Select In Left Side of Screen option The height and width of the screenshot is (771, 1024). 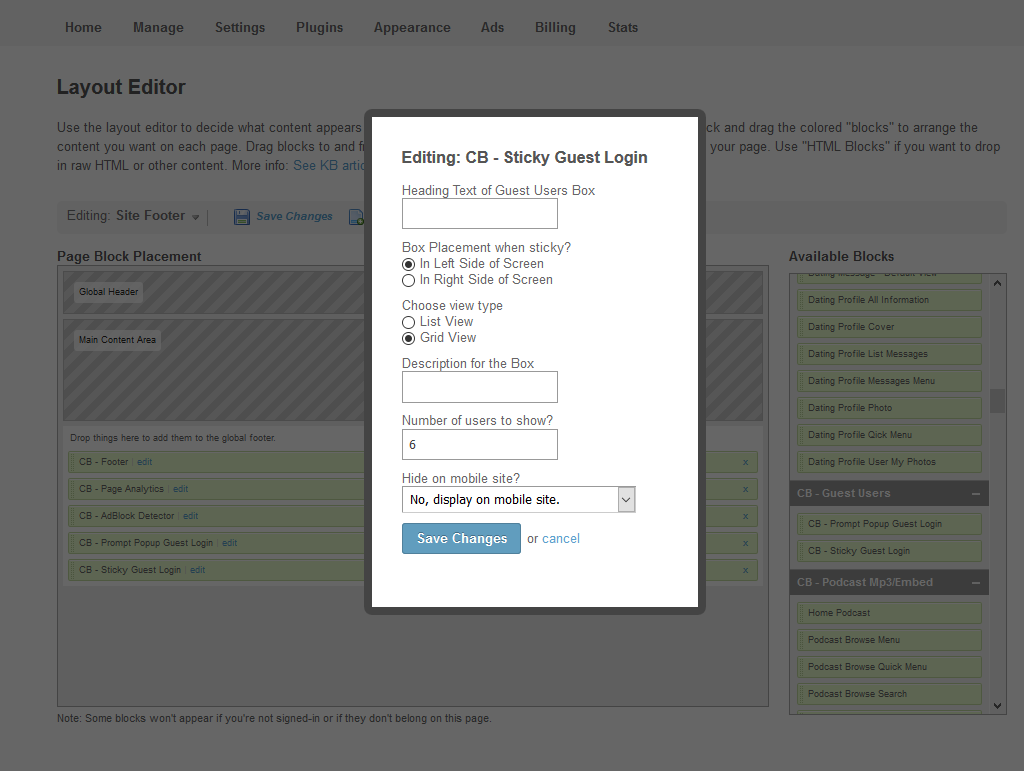point(408,264)
